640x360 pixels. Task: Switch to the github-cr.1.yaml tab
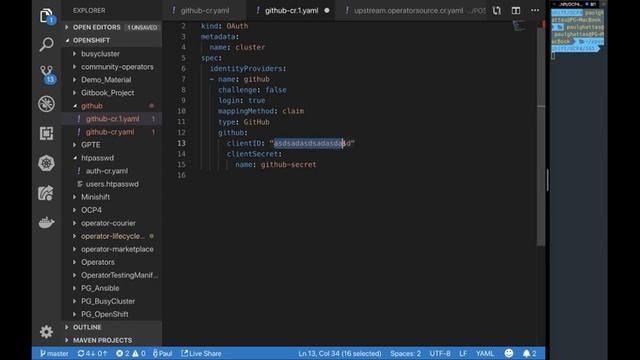pos(291,11)
